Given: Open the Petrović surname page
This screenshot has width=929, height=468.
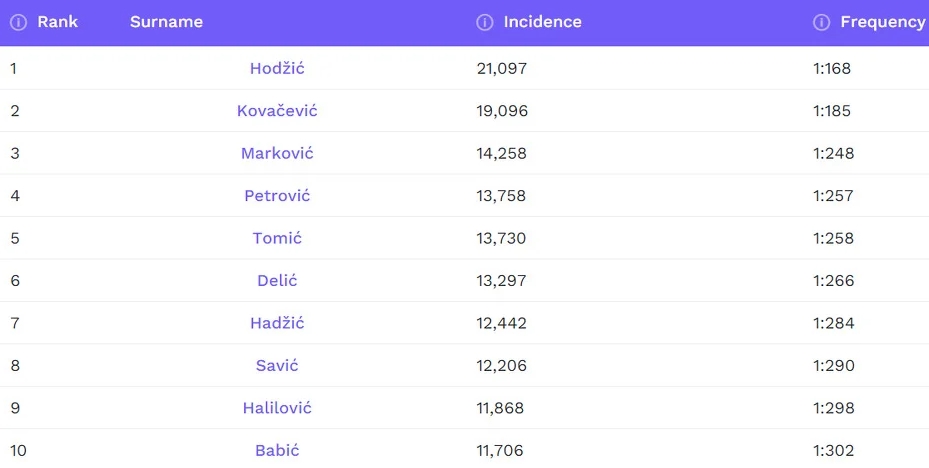Looking at the screenshot, I should tap(277, 196).
